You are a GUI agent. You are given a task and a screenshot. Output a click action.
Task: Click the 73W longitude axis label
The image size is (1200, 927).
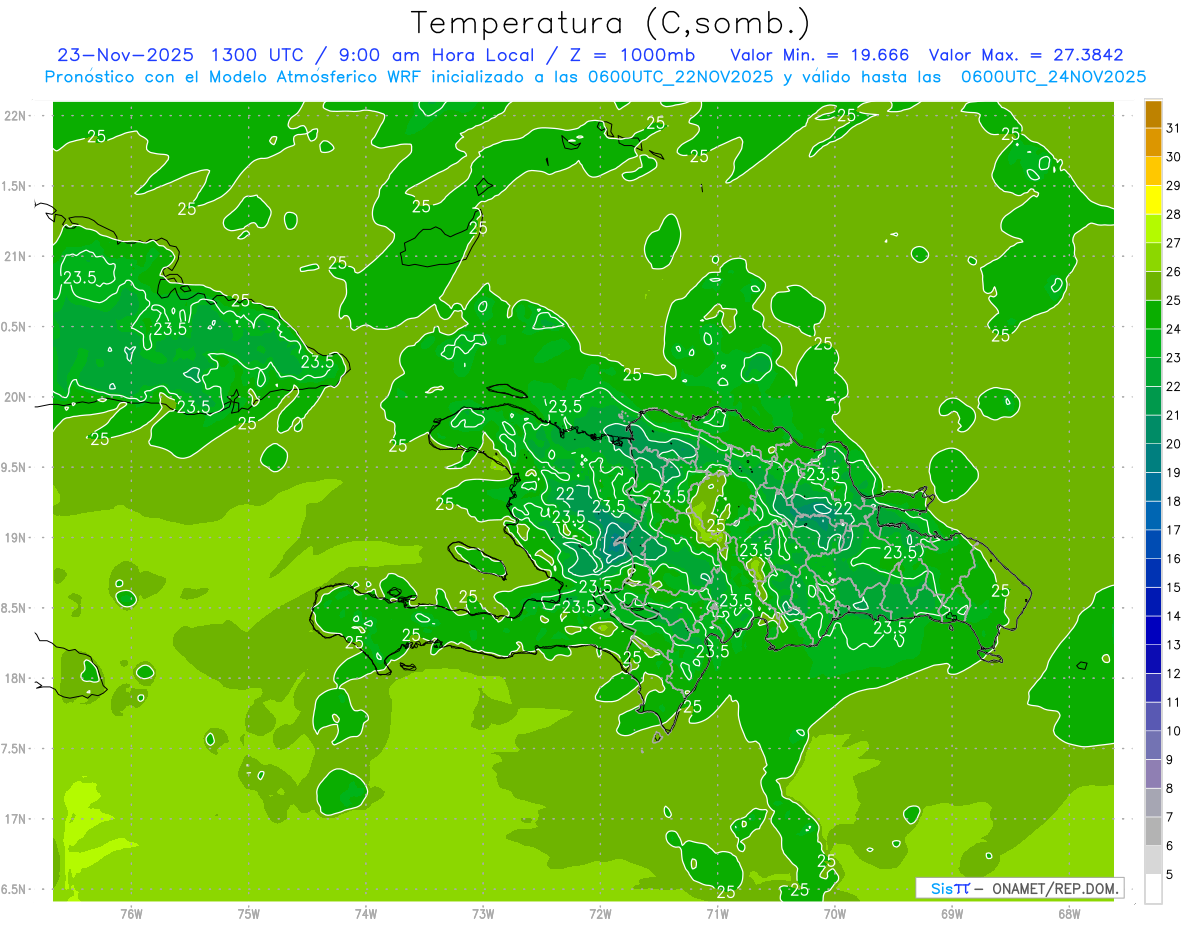click(x=483, y=914)
